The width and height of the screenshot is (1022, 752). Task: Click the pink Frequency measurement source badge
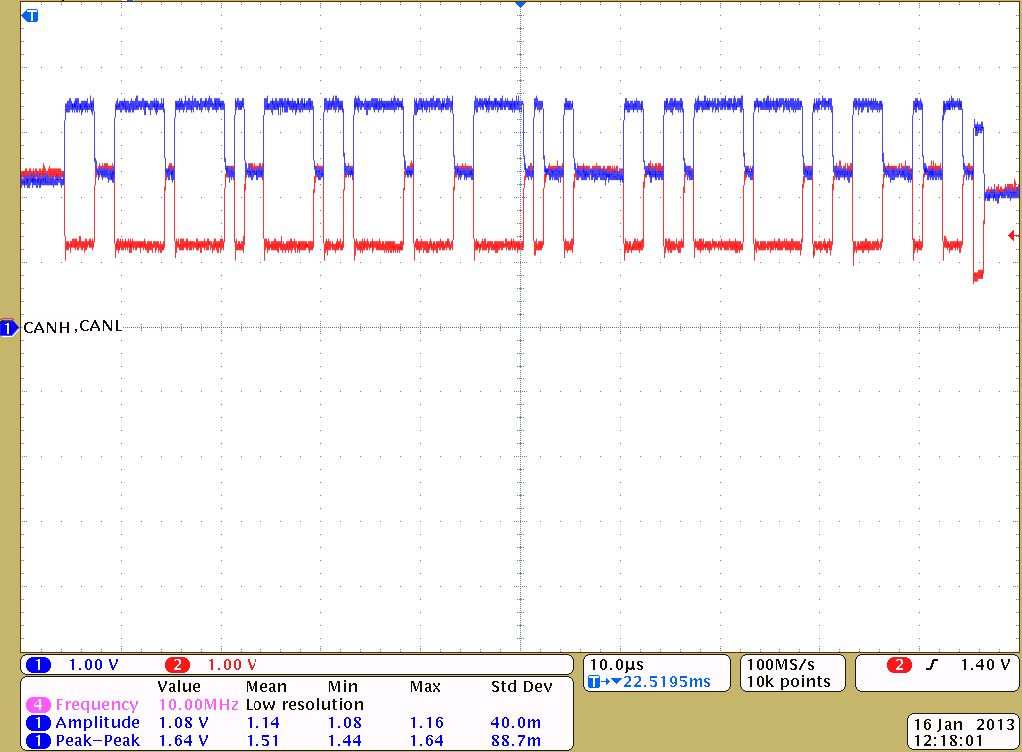click(x=37, y=704)
